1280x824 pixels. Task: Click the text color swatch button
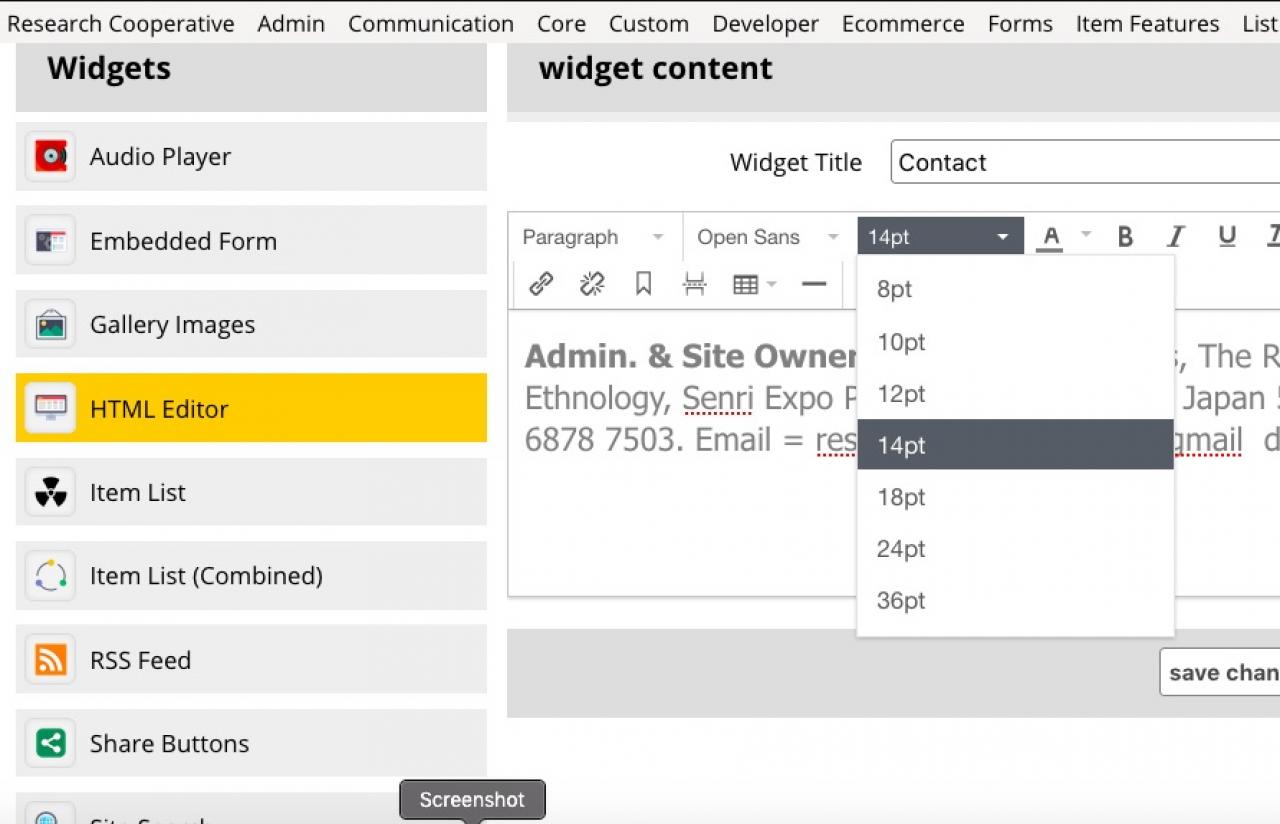(1049, 237)
